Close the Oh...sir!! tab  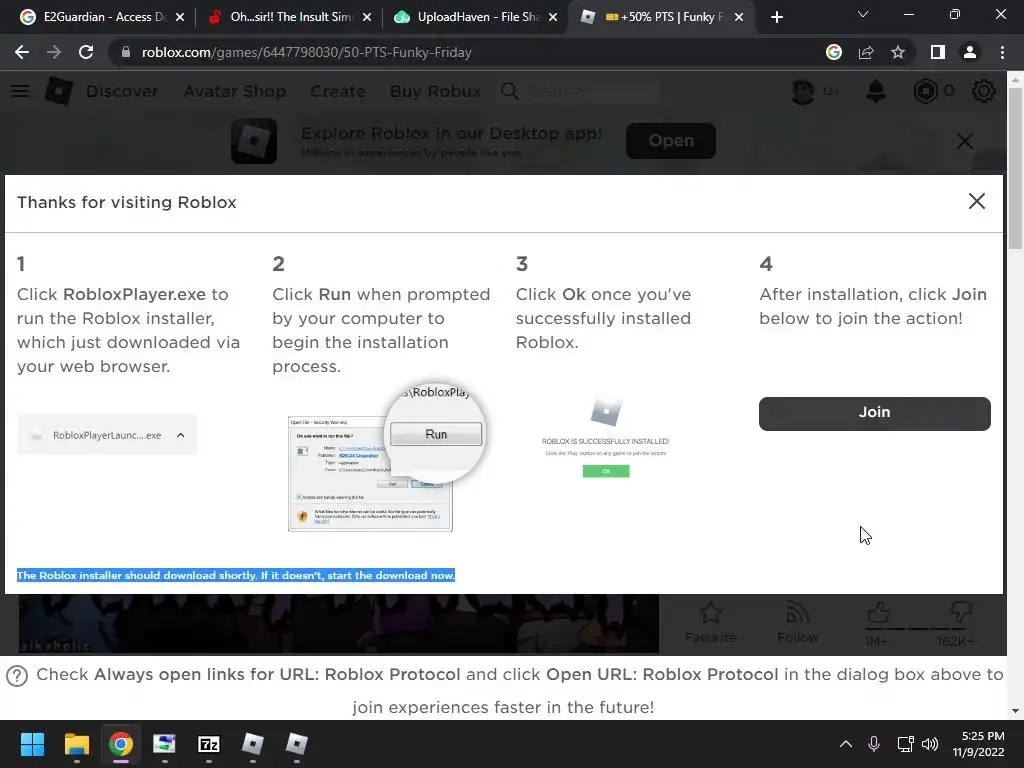[367, 17]
